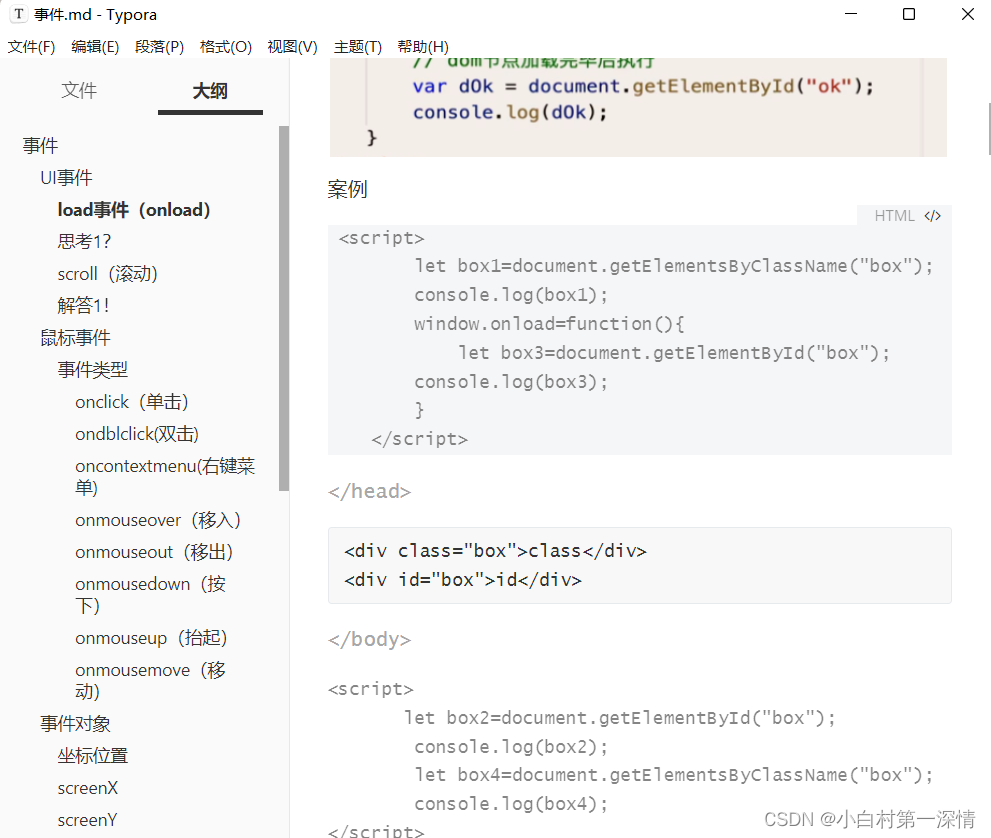Image resolution: width=991 pixels, height=838 pixels.
Task: Click the </head> text in document
Action: [x=370, y=491]
